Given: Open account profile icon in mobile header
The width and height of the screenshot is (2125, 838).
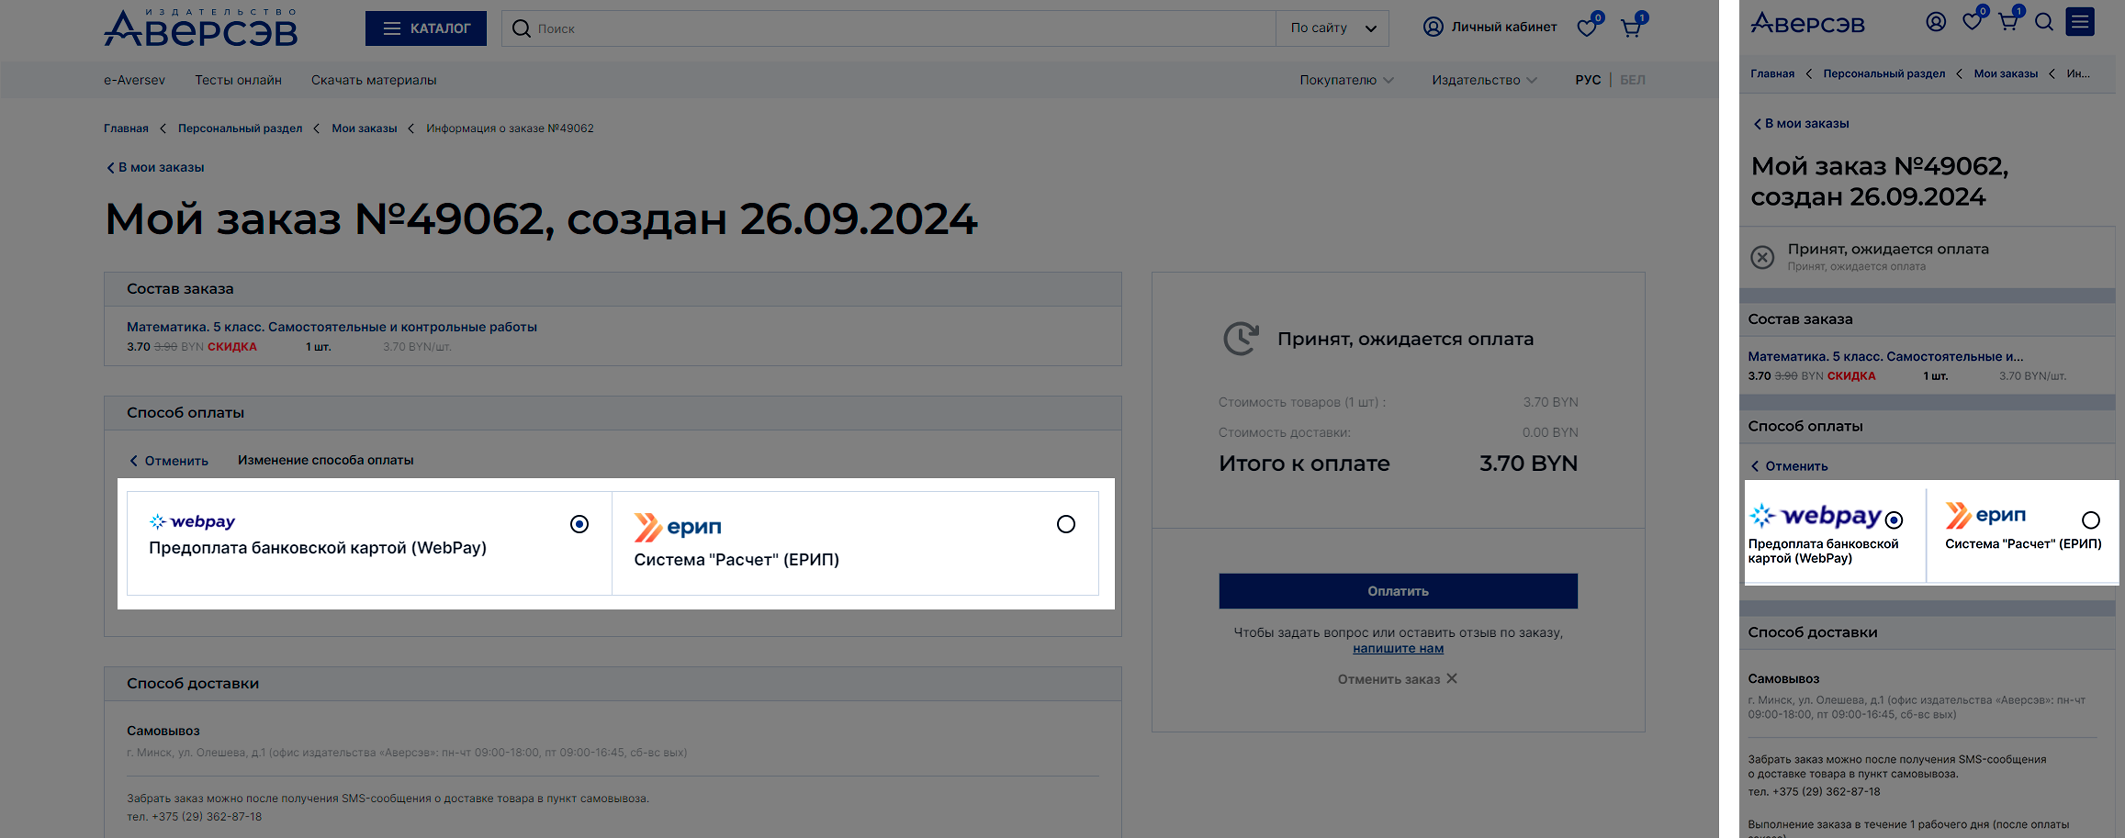Looking at the screenshot, I should [1936, 22].
